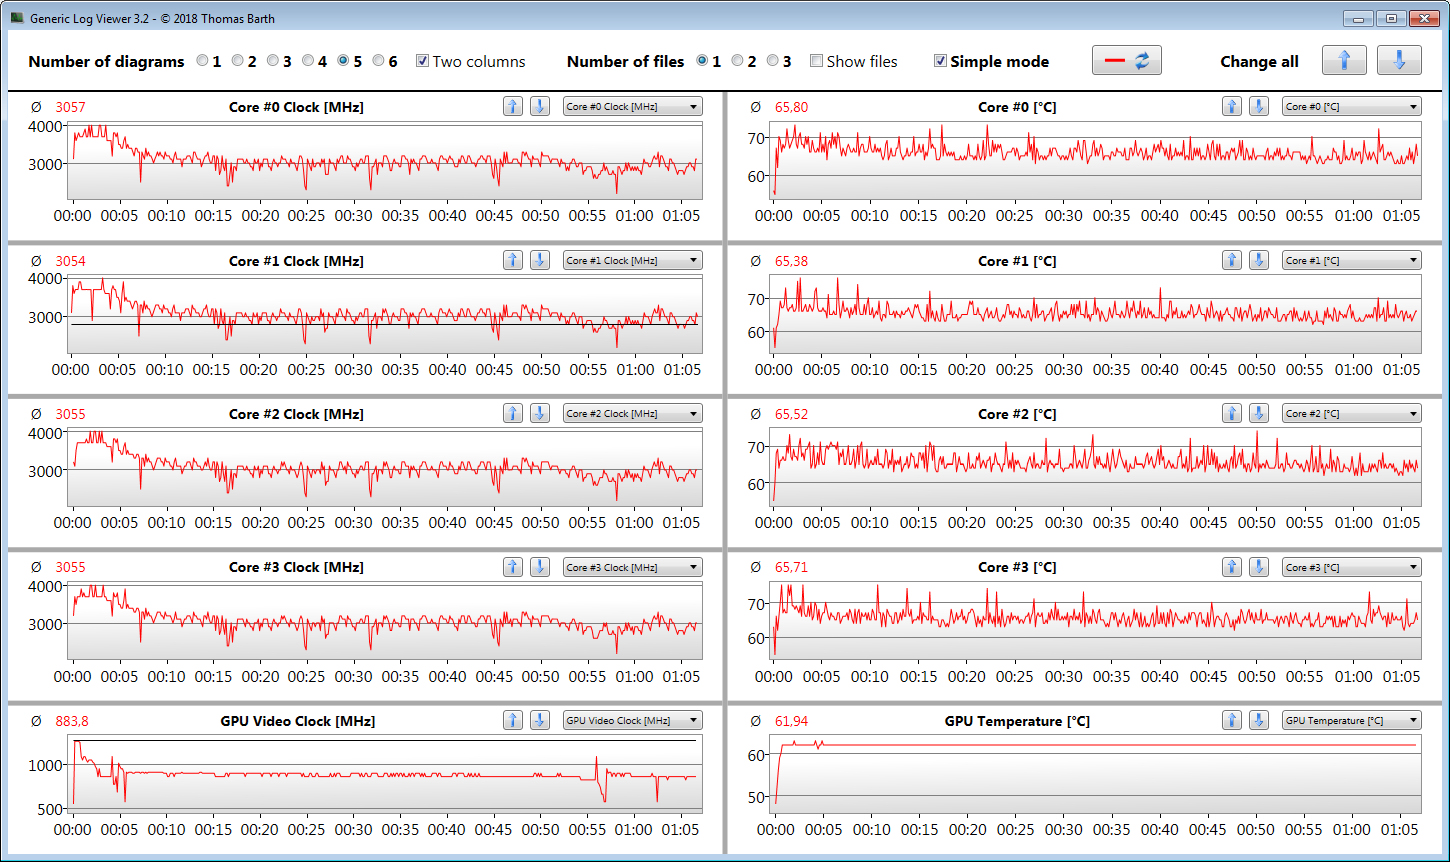Disable the Simple mode checkbox
1450x862 pixels.
coord(940,61)
